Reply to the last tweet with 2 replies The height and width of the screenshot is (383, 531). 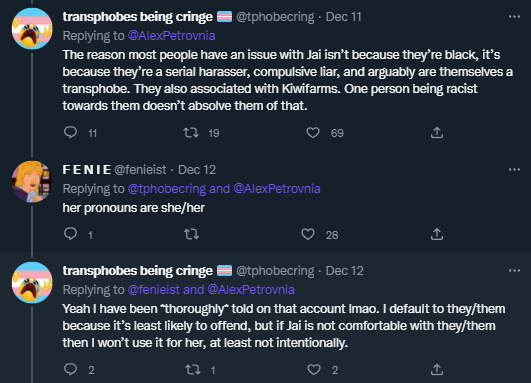click(x=70, y=369)
